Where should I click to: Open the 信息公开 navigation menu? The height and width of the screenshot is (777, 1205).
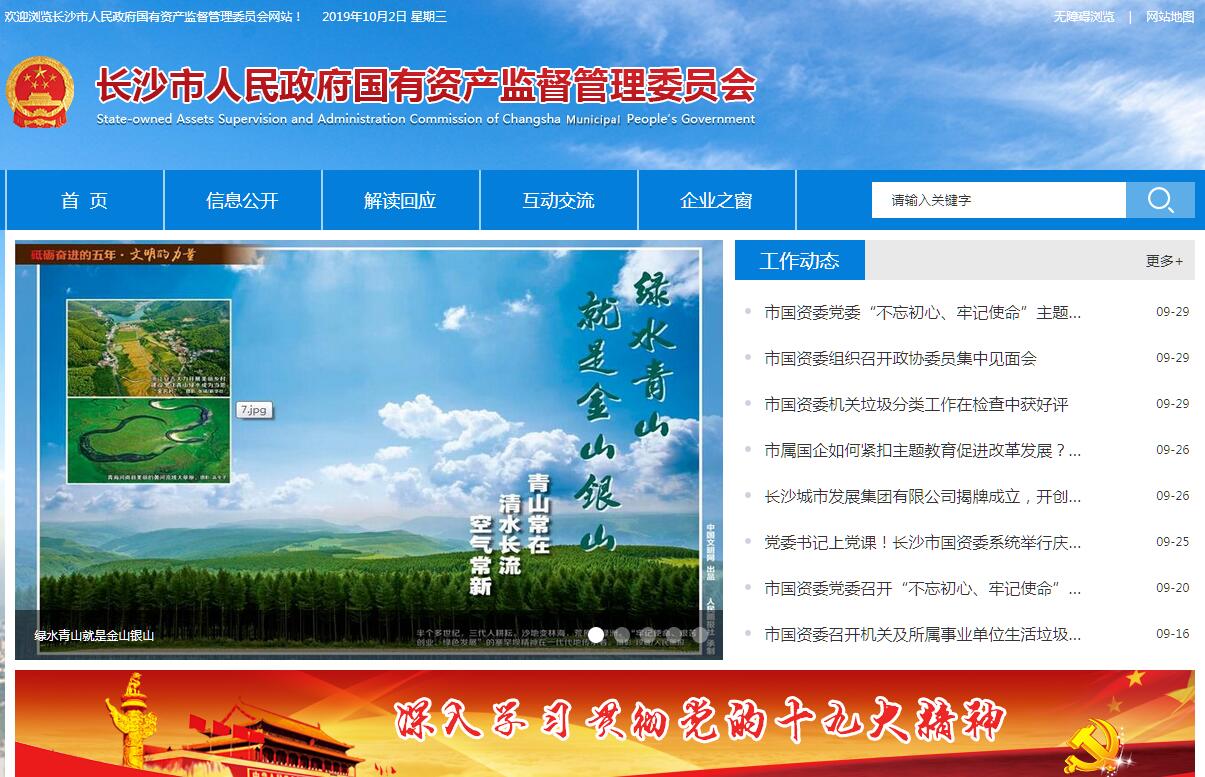(x=242, y=200)
